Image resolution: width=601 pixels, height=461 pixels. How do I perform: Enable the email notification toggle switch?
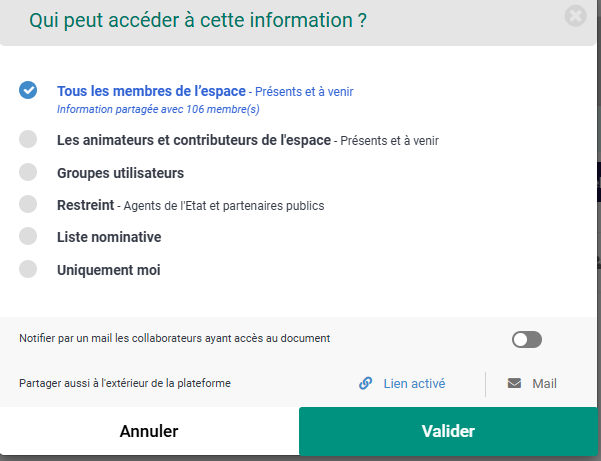pyautogui.click(x=526, y=340)
